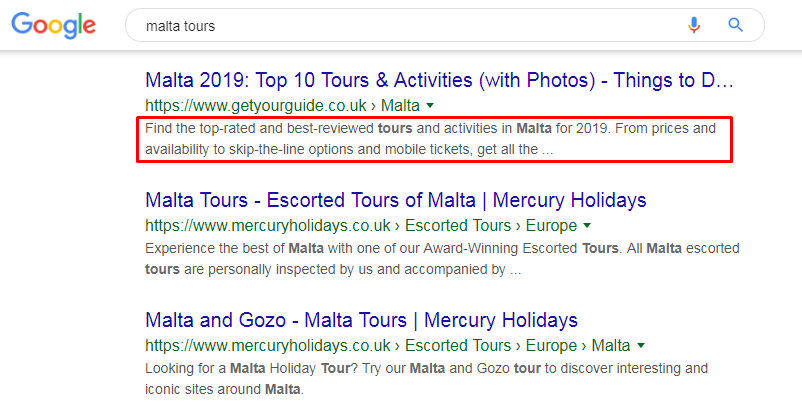This screenshot has width=802, height=415.
Task: Open the dropdown arrow after the second result's URL
Action: tap(587, 225)
